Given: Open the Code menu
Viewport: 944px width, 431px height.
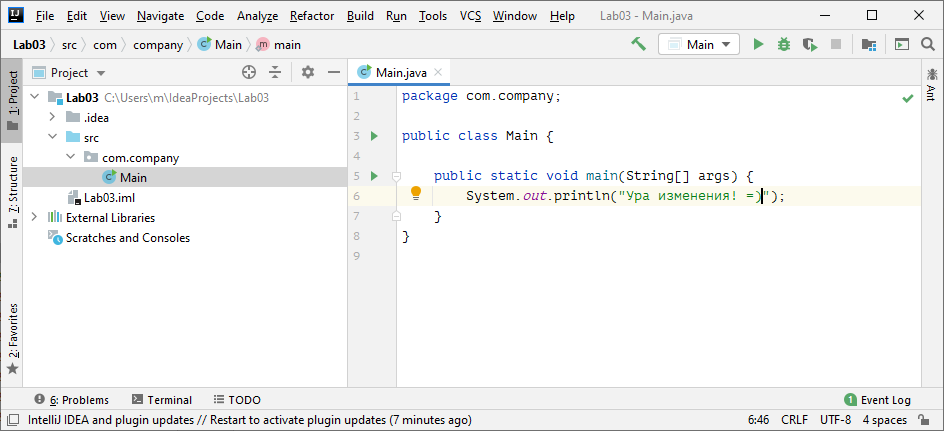Looking at the screenshot, I should pyautogui.click(x=210, y=16).
